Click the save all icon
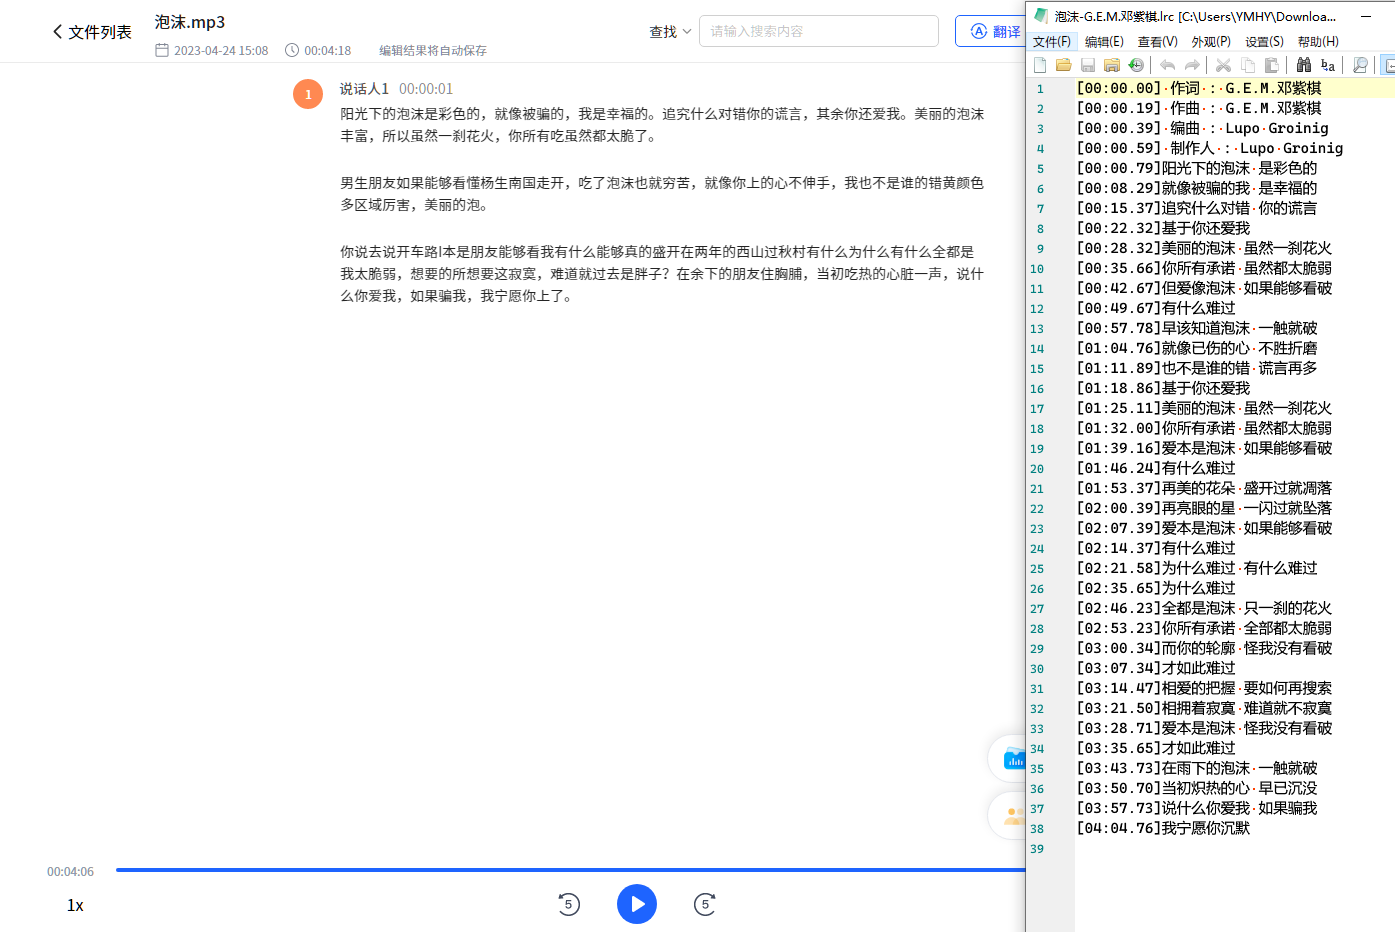Screen dimensions: 1395x932 tap(1112, 65)
